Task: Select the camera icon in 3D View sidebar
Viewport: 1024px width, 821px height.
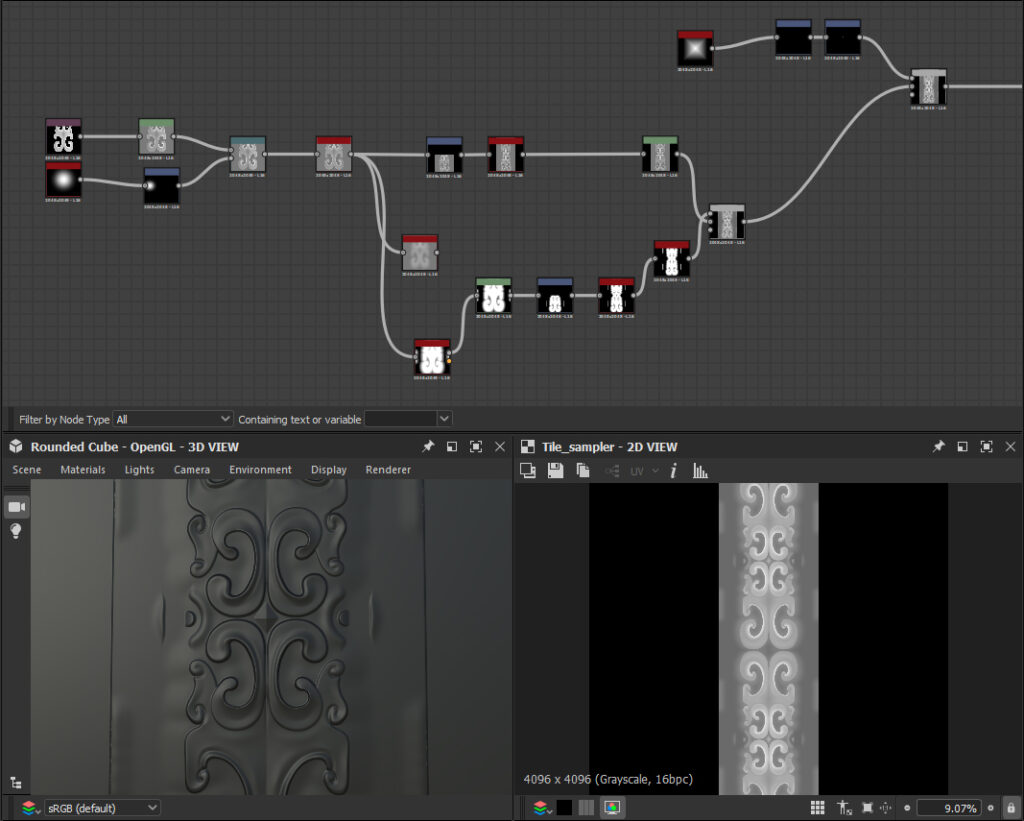Action: (x=17, y=507)
